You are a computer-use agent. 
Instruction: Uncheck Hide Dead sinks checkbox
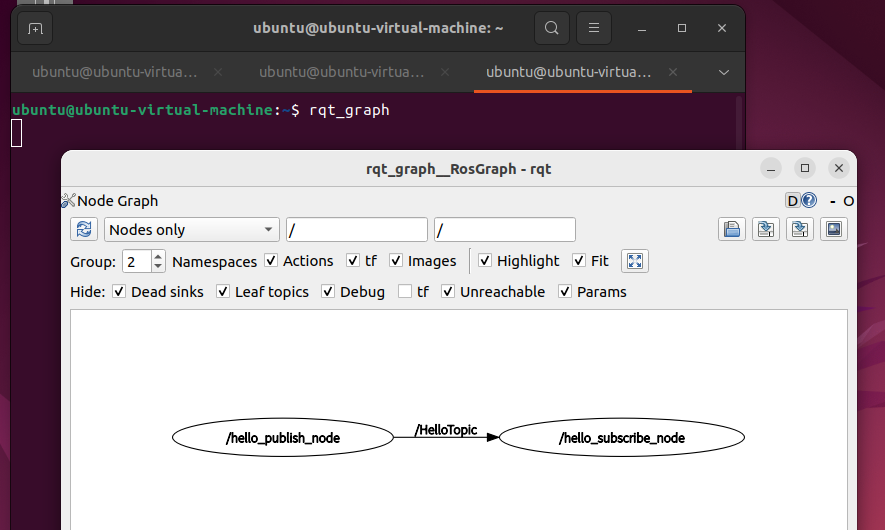[119, 292]
